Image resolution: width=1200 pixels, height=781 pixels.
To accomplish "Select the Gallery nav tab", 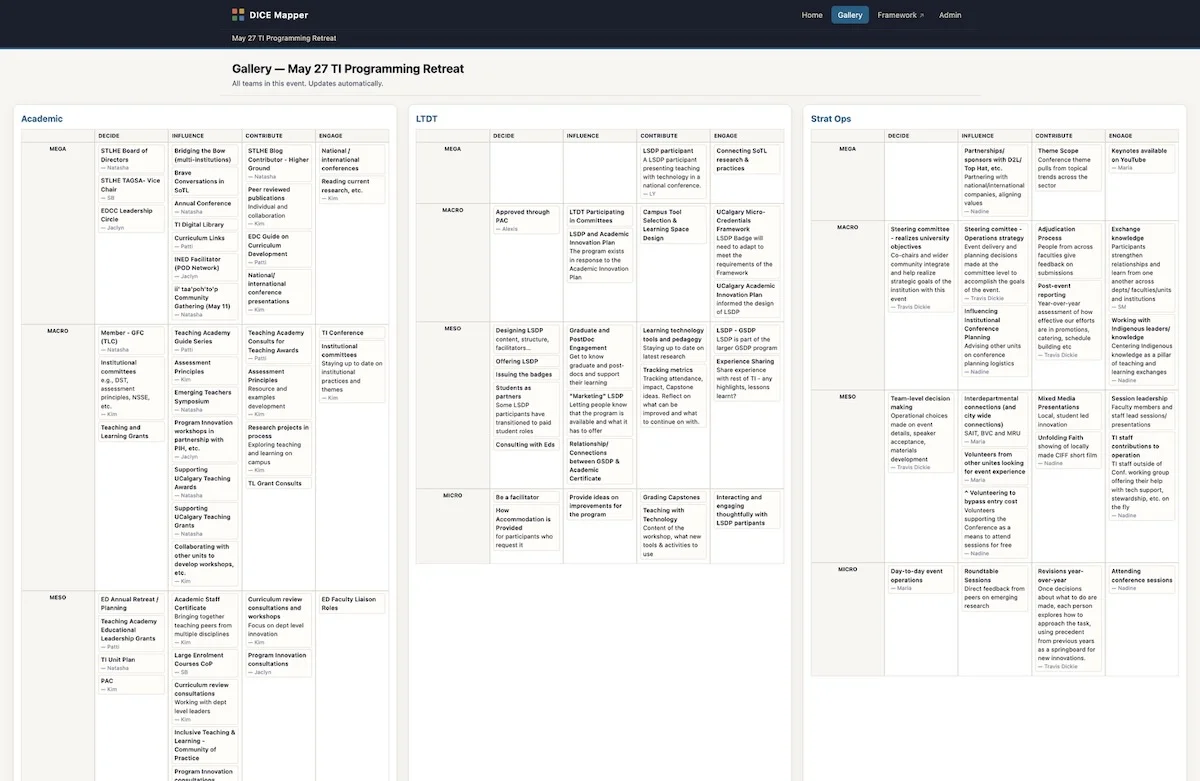I will (850, 15).
